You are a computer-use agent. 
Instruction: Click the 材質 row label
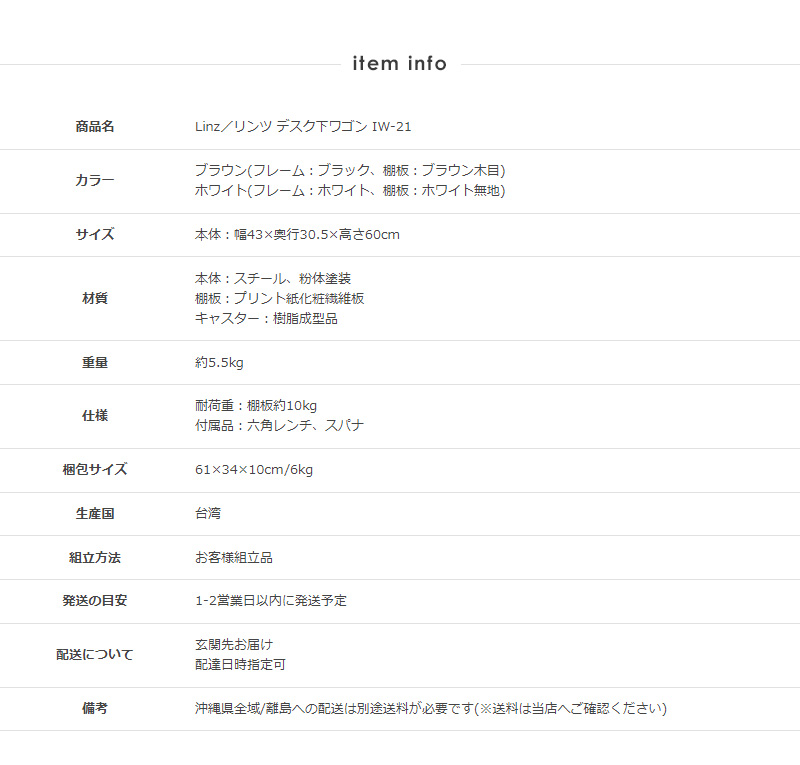95,299
